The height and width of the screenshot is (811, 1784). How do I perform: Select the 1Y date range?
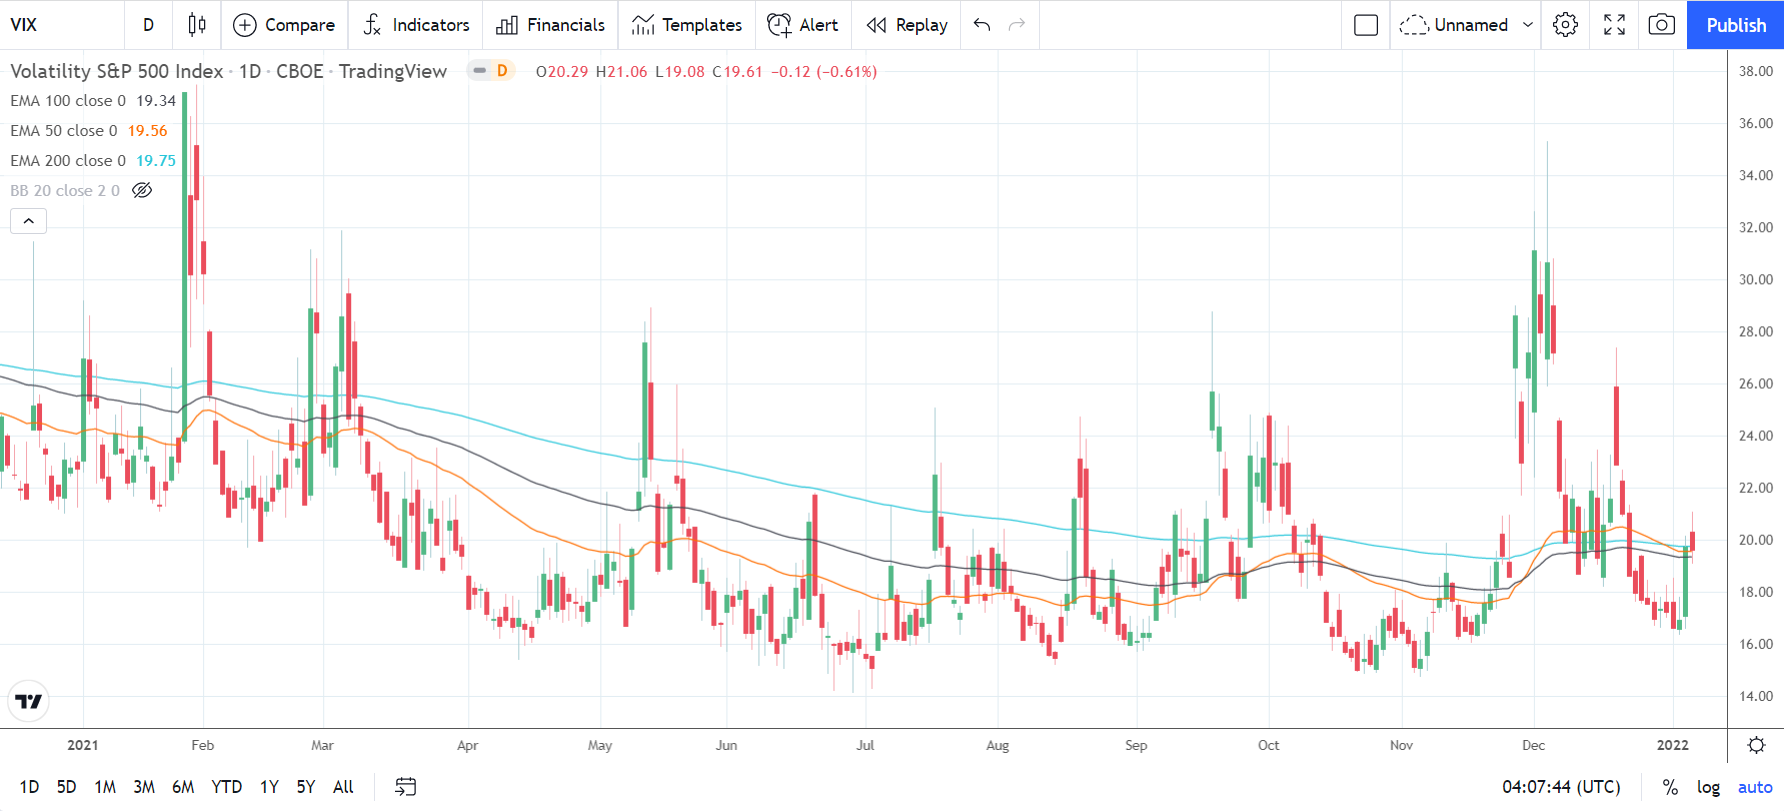tap(269, 787)
